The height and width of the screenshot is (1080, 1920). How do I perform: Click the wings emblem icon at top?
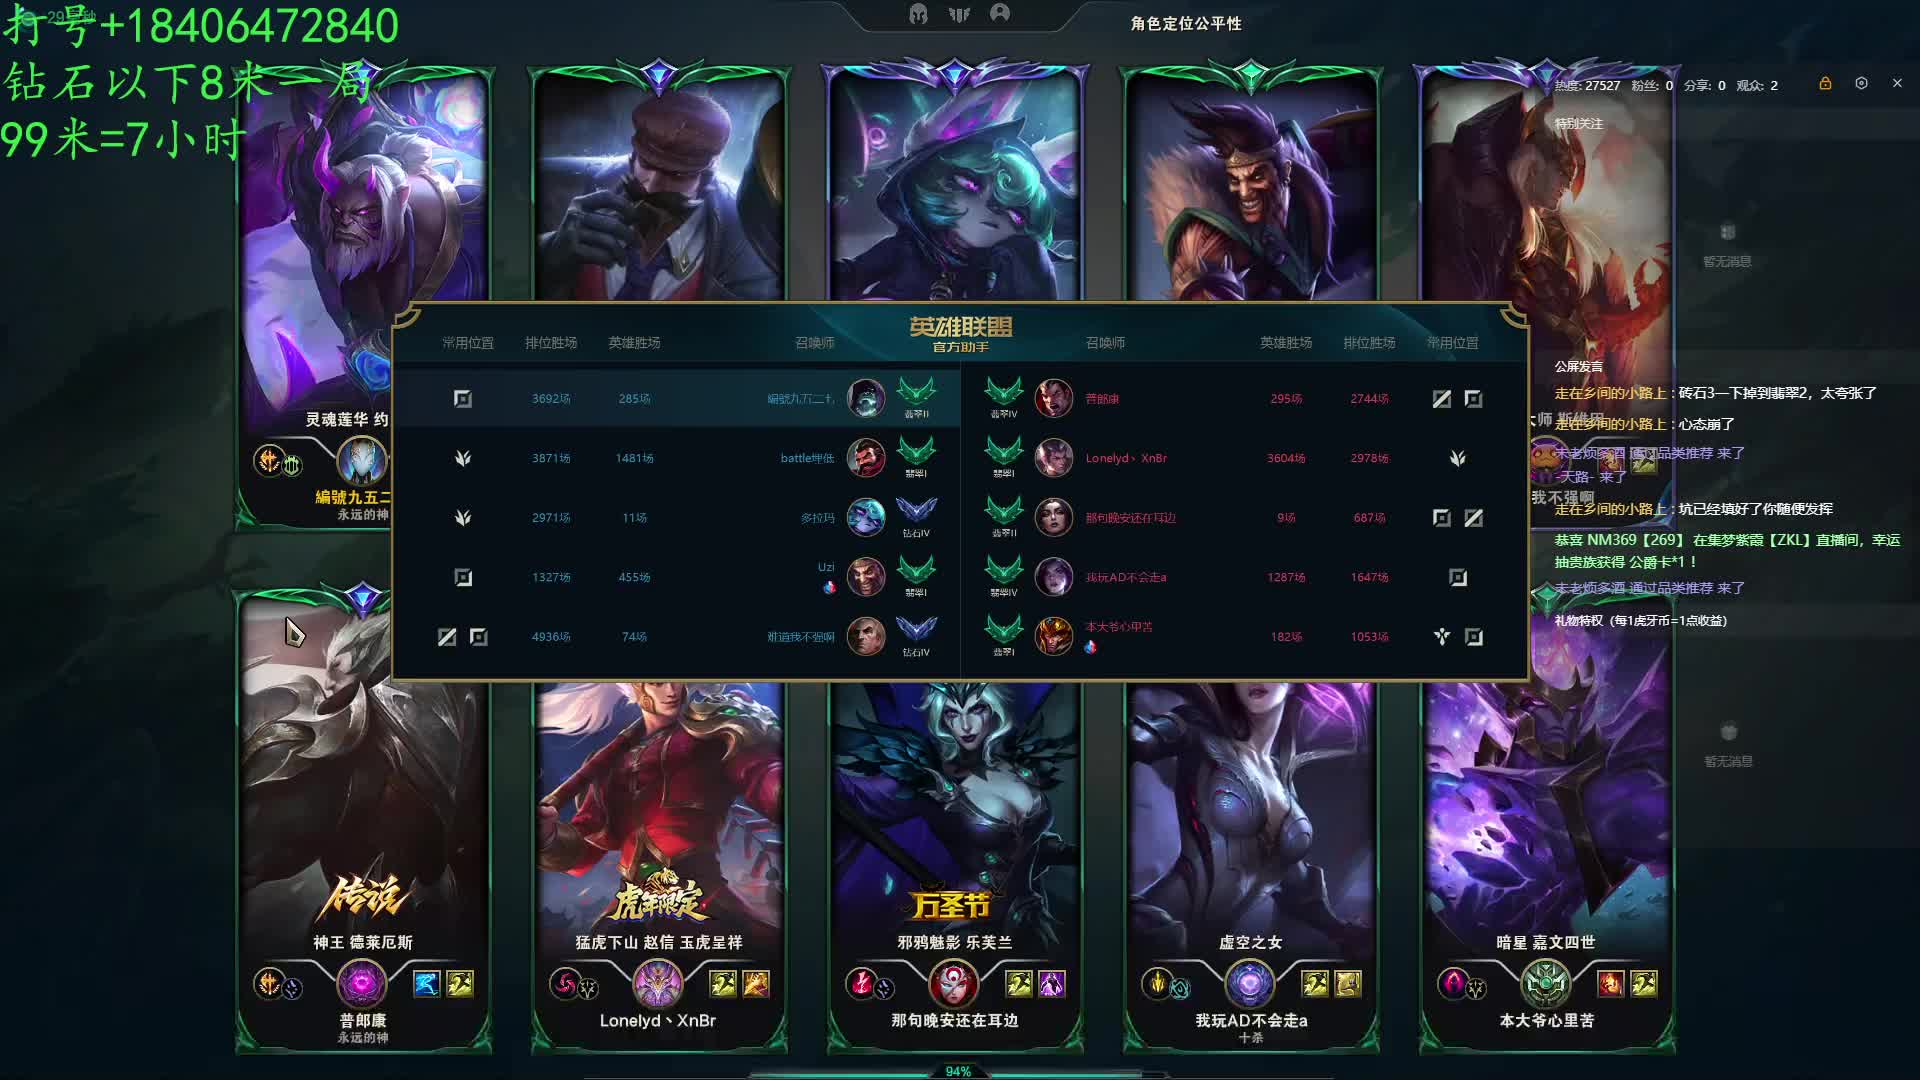point(959,14)
